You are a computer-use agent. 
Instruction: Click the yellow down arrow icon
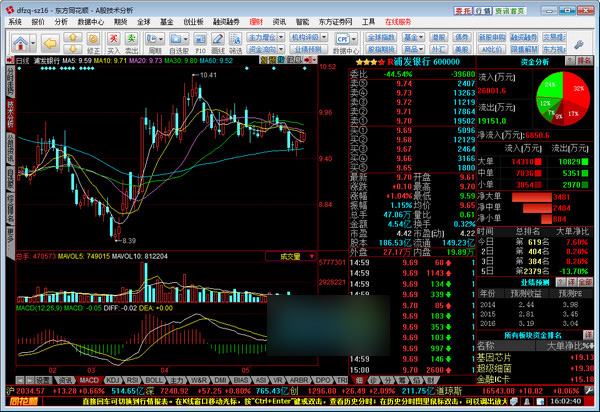73,49
